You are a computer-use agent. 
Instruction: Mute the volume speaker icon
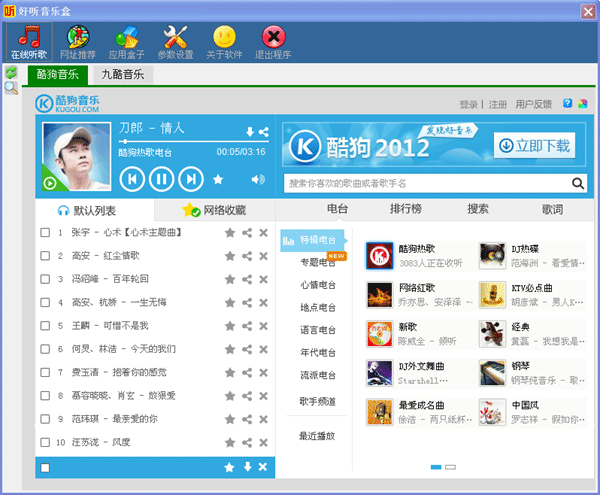[x=258, y=179]
